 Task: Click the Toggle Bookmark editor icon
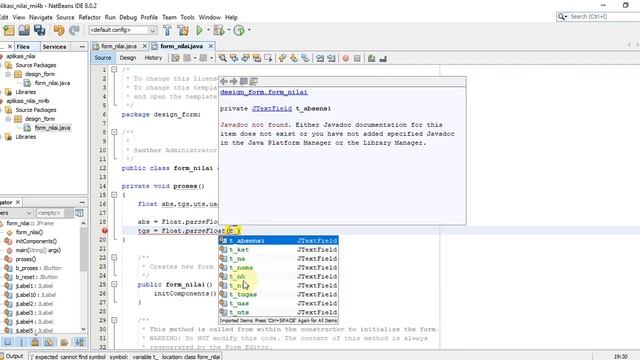click(305, 58)
